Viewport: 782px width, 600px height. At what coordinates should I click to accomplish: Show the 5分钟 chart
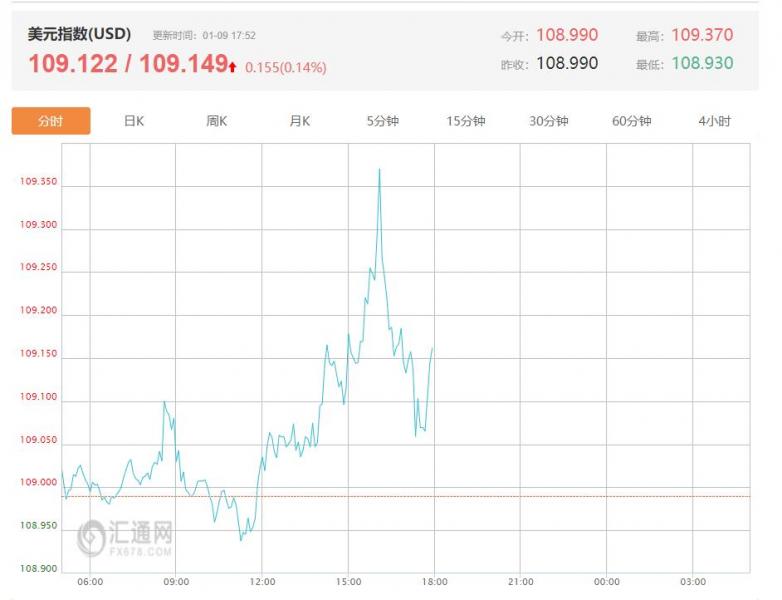382,121
